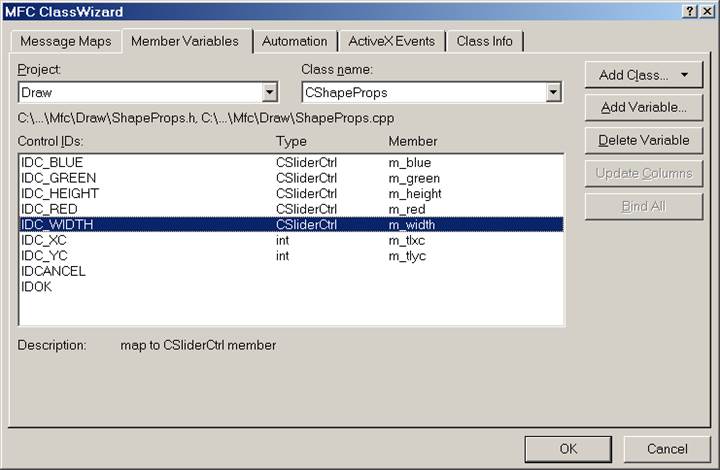
Task: Open the Automation tab
Action: tap(294, 41)
